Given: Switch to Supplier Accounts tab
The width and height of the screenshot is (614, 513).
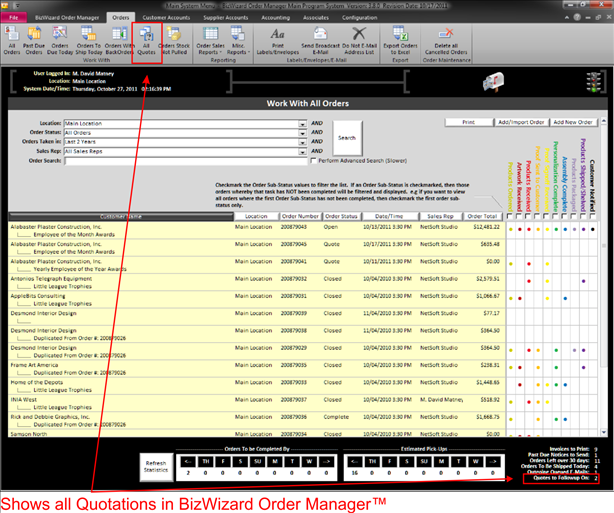Looking at the screenshot, I should pyautogui.click(x=226, y=18).
